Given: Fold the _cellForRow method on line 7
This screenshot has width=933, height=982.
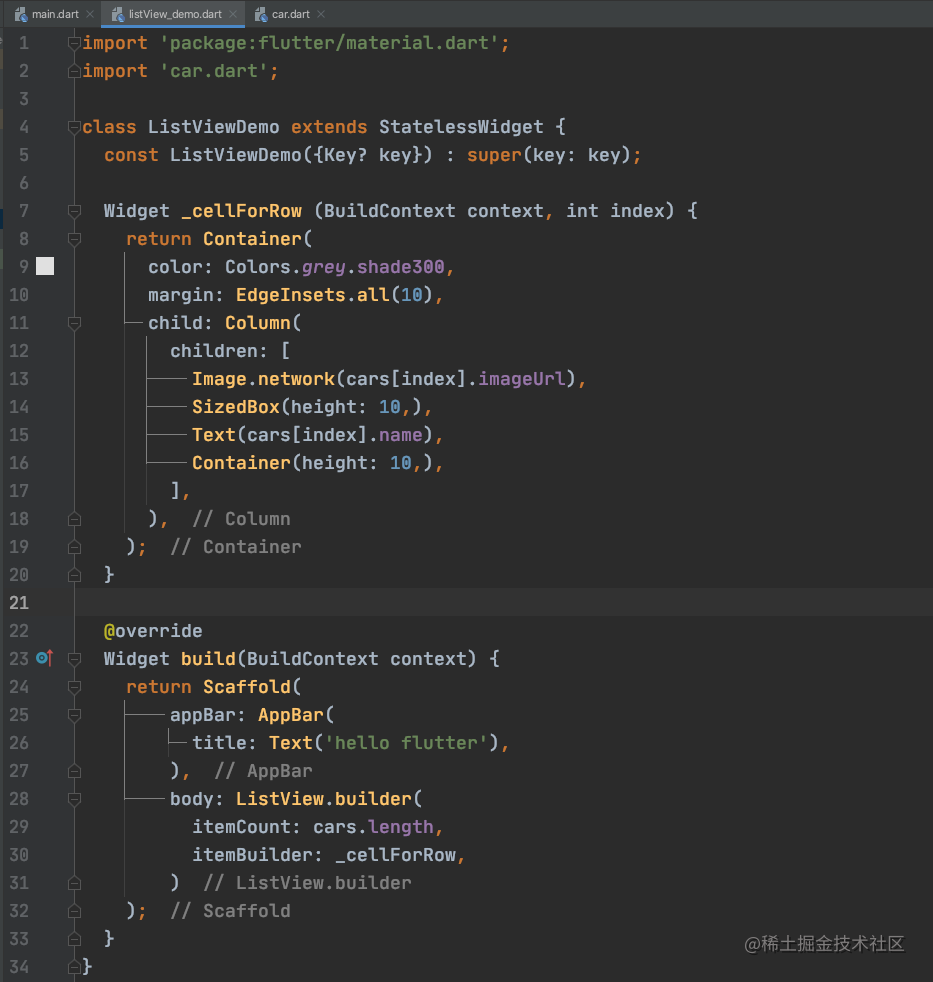Looking at the screenshot, I should click(x=74, y=211).
